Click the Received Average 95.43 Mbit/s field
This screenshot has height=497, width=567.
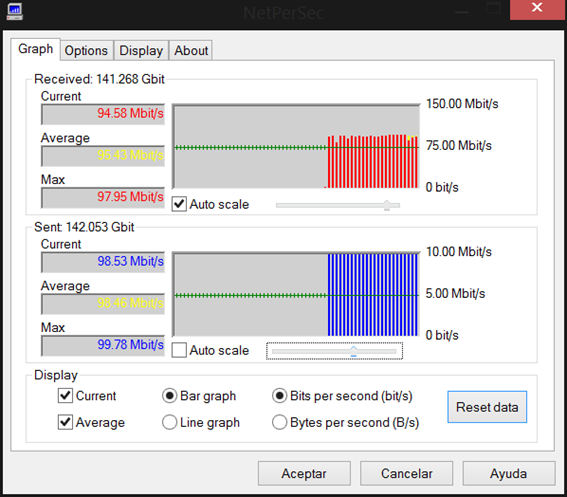(103, 156)
